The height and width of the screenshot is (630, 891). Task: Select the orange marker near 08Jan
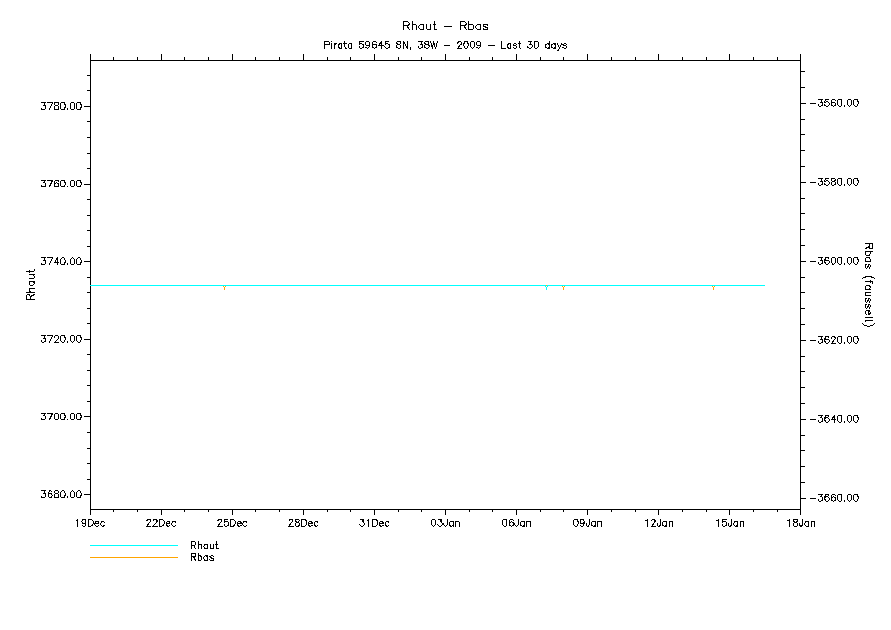[564, 288]
